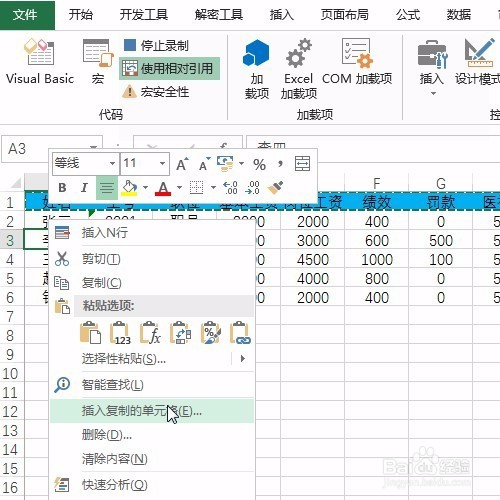Decrease font size in mini toolbar
Screen dimensions: 500x500
tap(204, 164)
